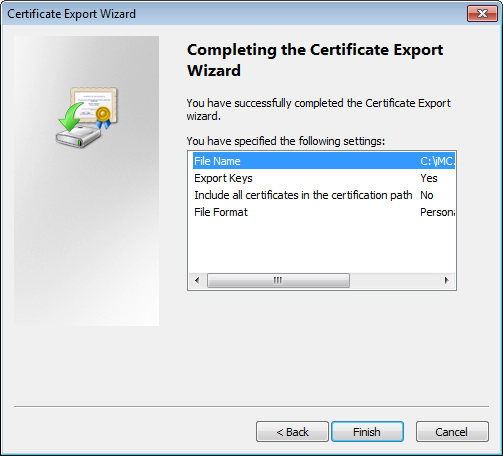Screen dimensions: 503x456
Task: Go back with the Back button
Action: (x=292, y=432)
